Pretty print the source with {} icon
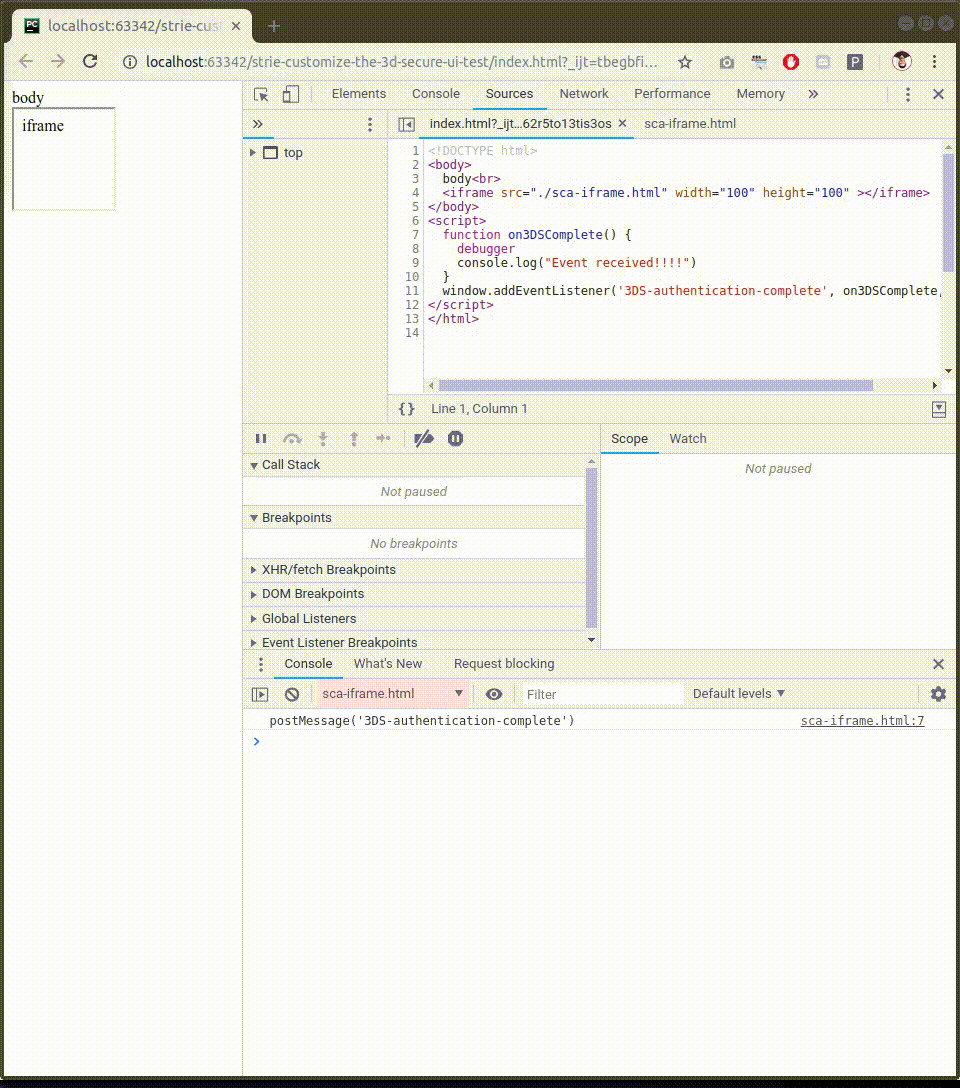960x1088 pixels. (406, 409)
